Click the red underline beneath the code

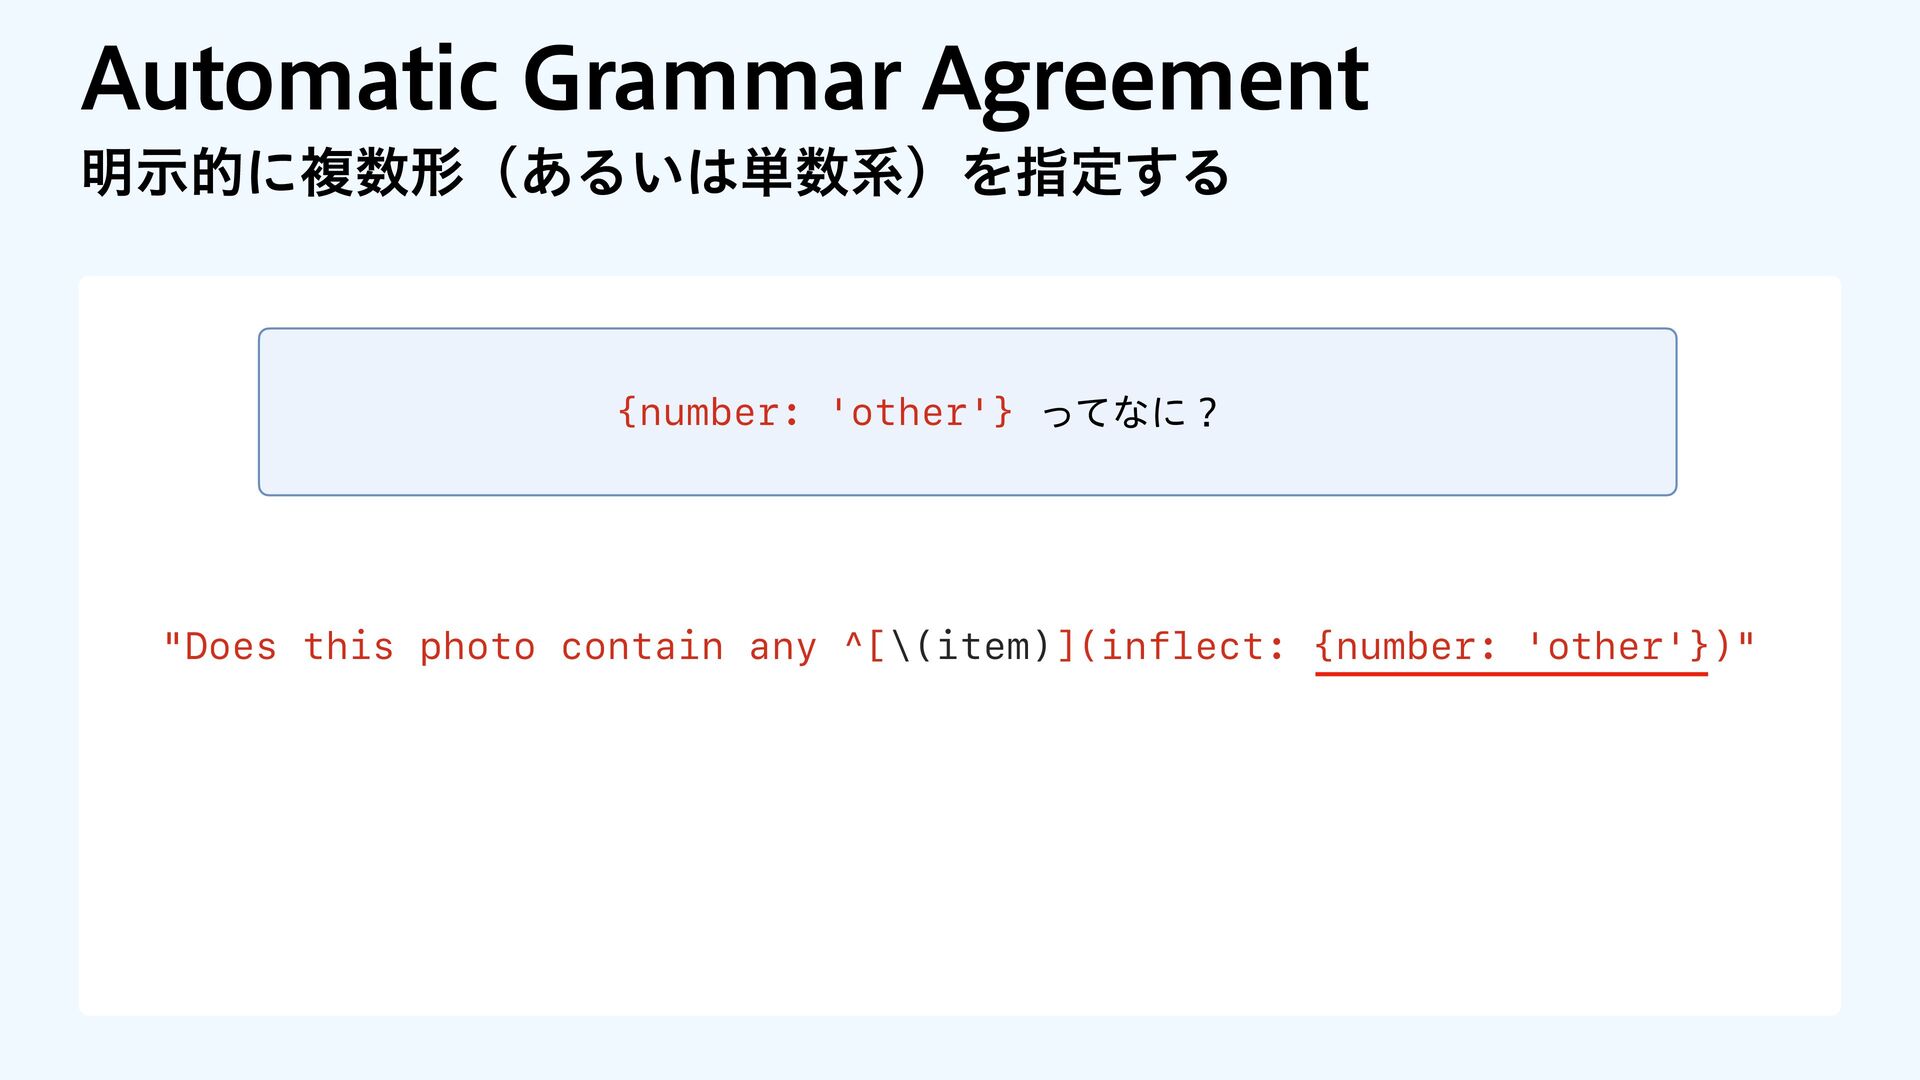tap(1511, 675)
